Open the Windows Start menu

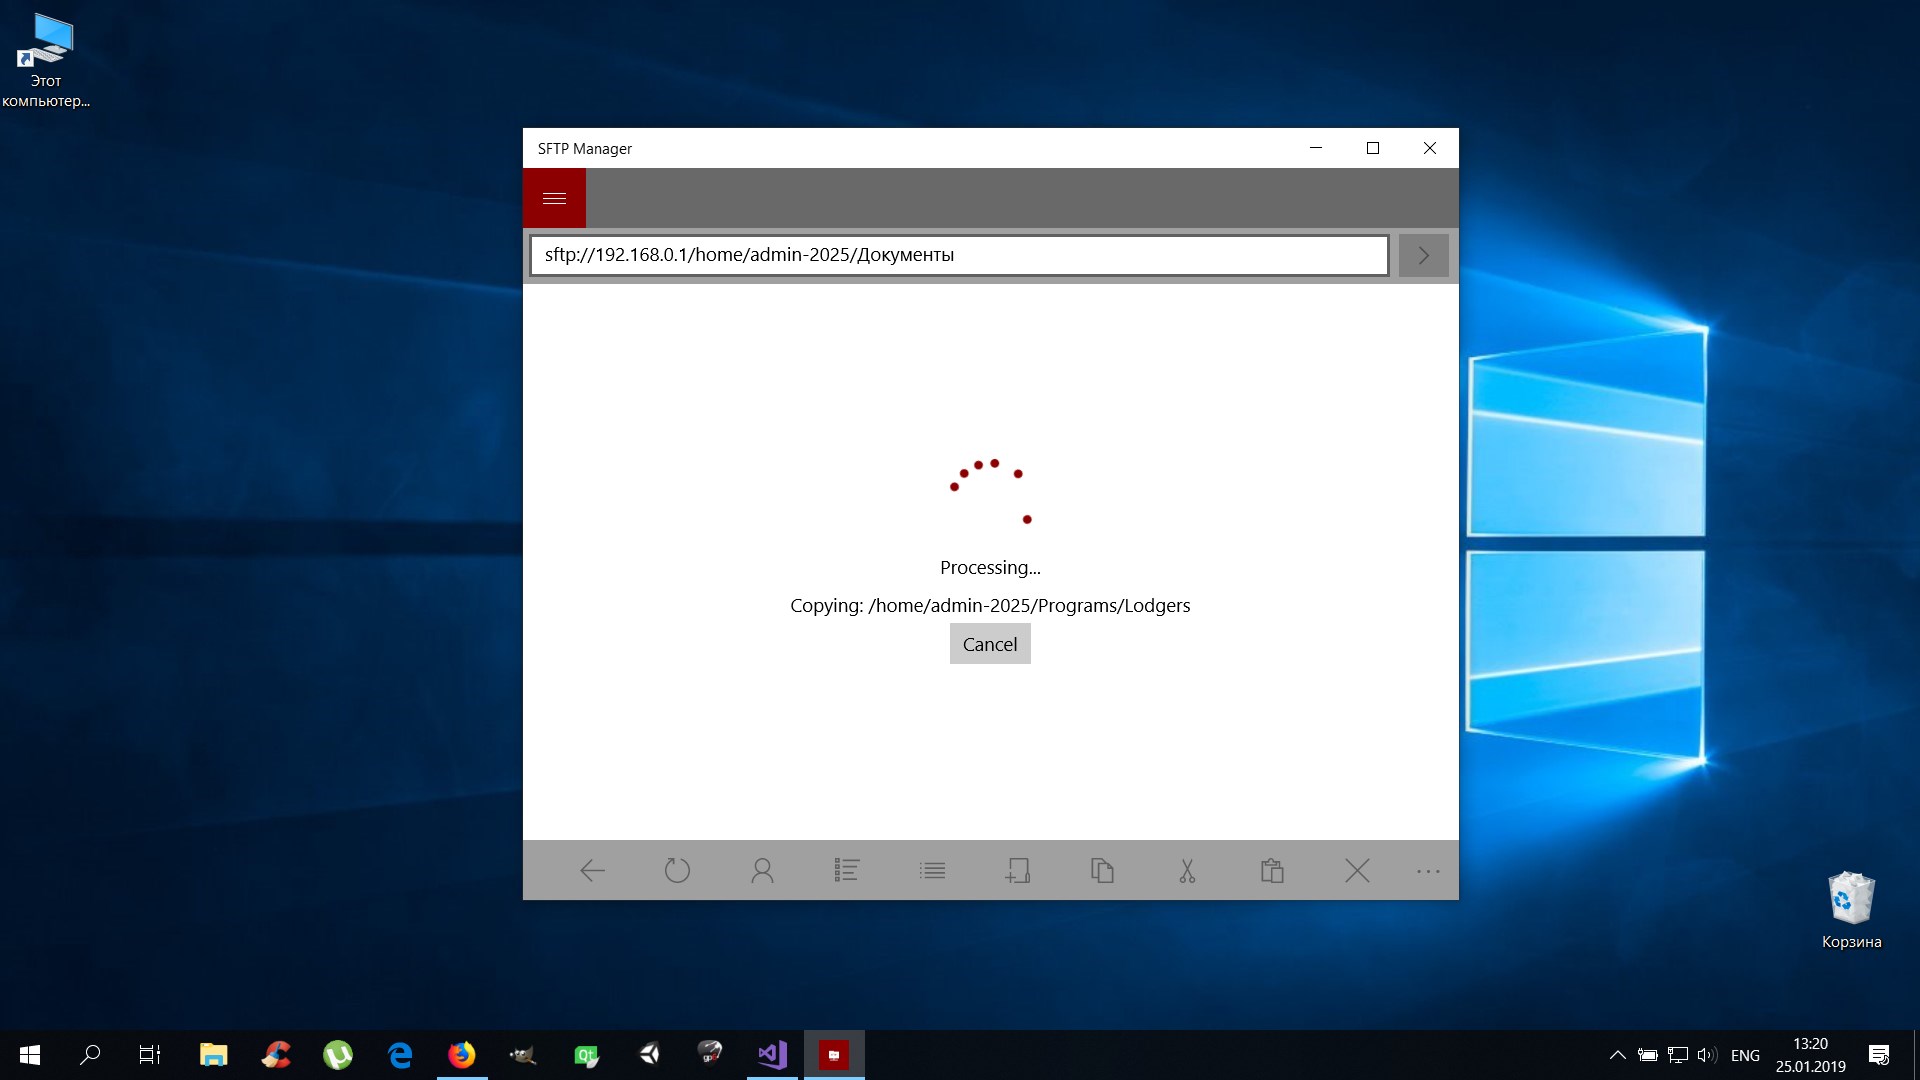pyautogui.click(x=30, y=1055)
